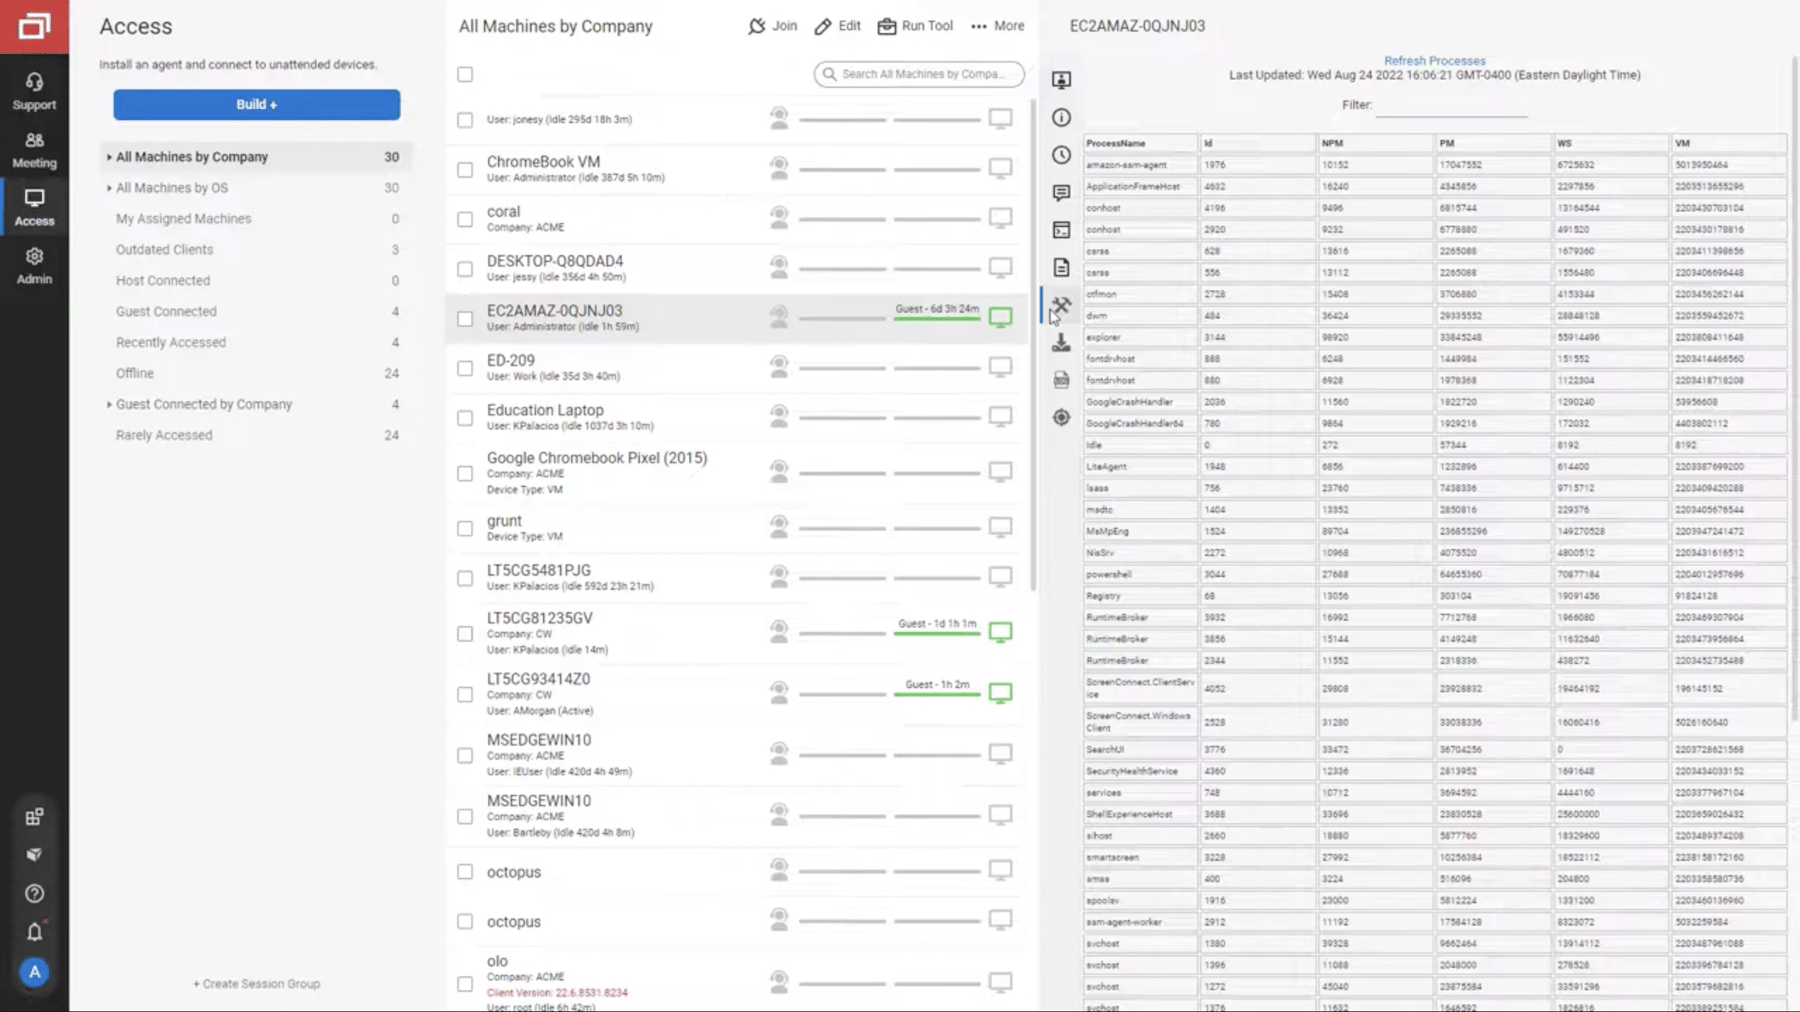Screen dimensions: 1800x1012
Task: Open the Commands terminal panel icon
Action: [1061, 229]
